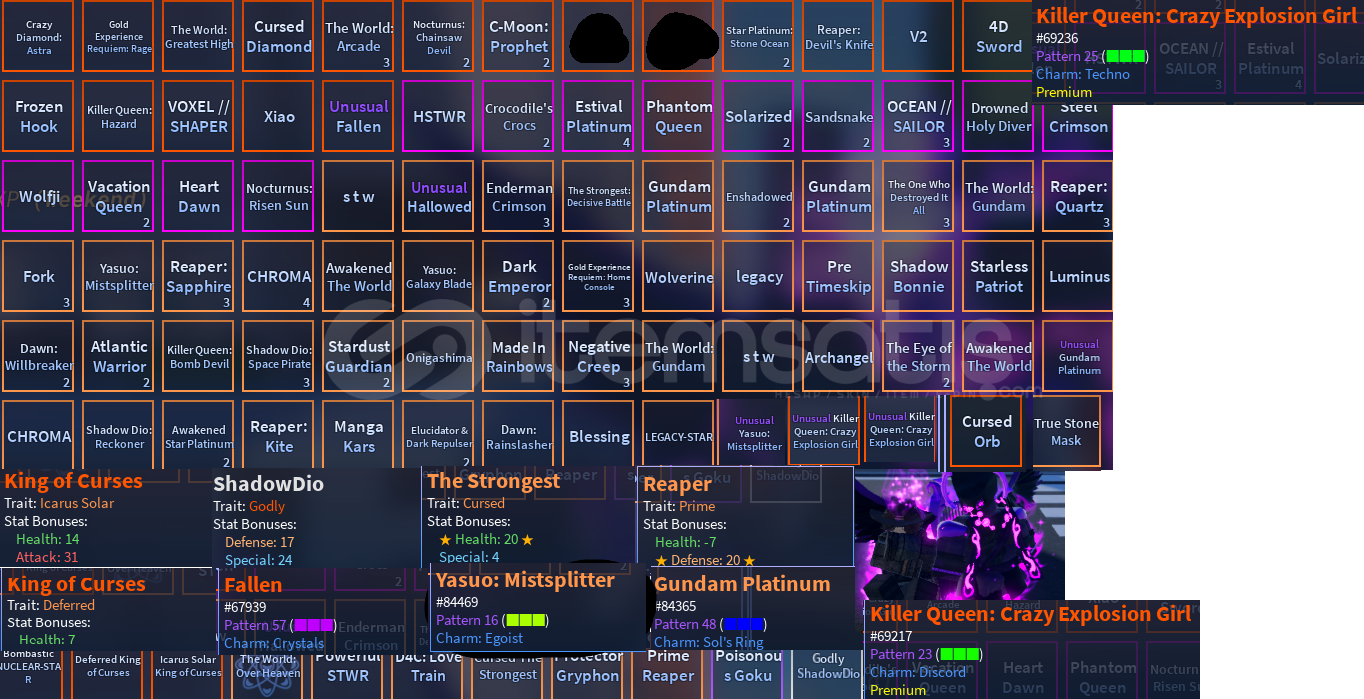The width and height of the screenshot is (1364, 699).
Task: Pick the Crocodile's Crocs slot
Action: coord(519,116)
